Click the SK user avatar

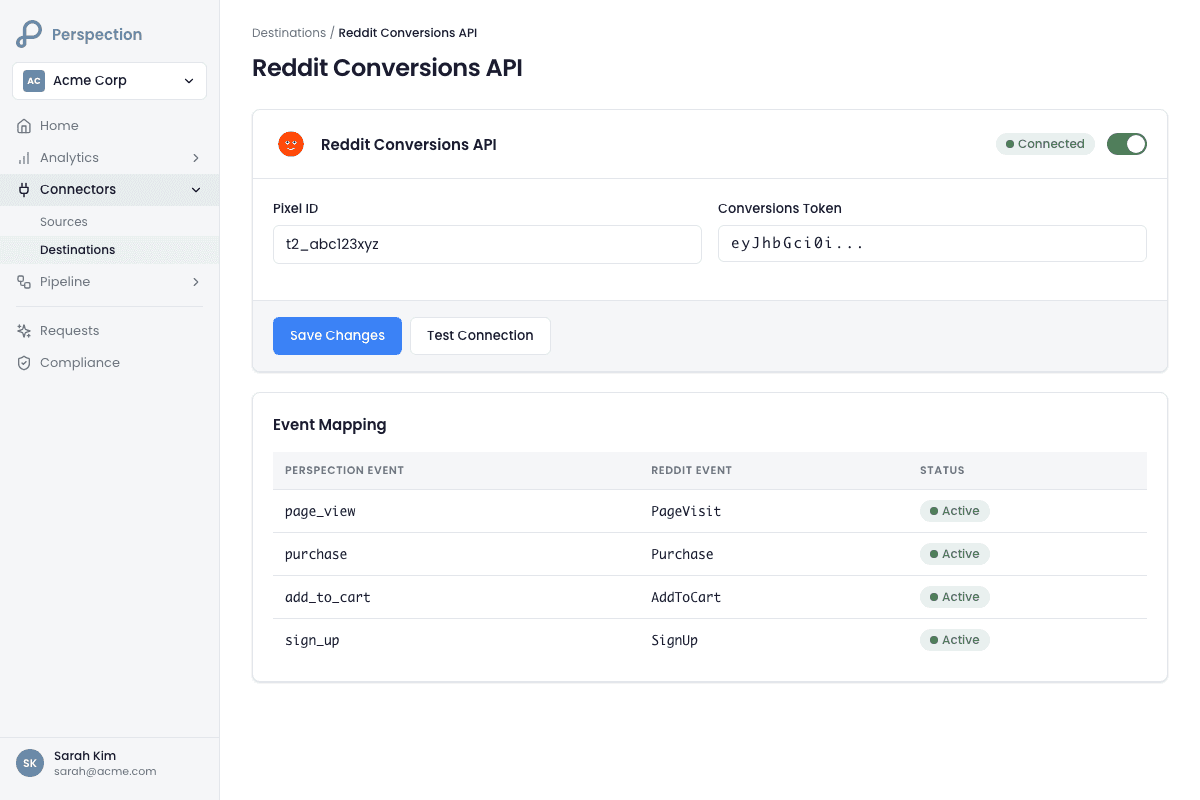tap(30, 763)
